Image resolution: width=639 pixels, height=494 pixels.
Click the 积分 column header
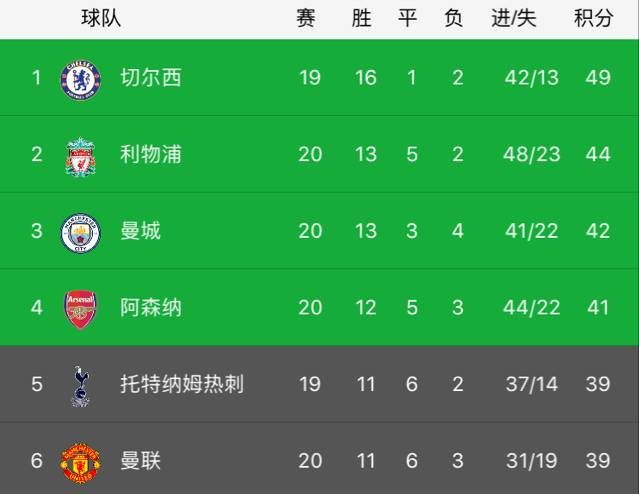point(594,18)
